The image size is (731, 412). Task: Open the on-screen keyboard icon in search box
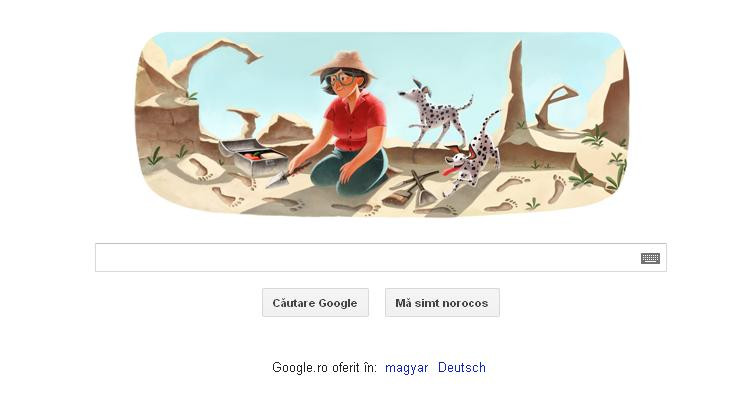(650, 258)
